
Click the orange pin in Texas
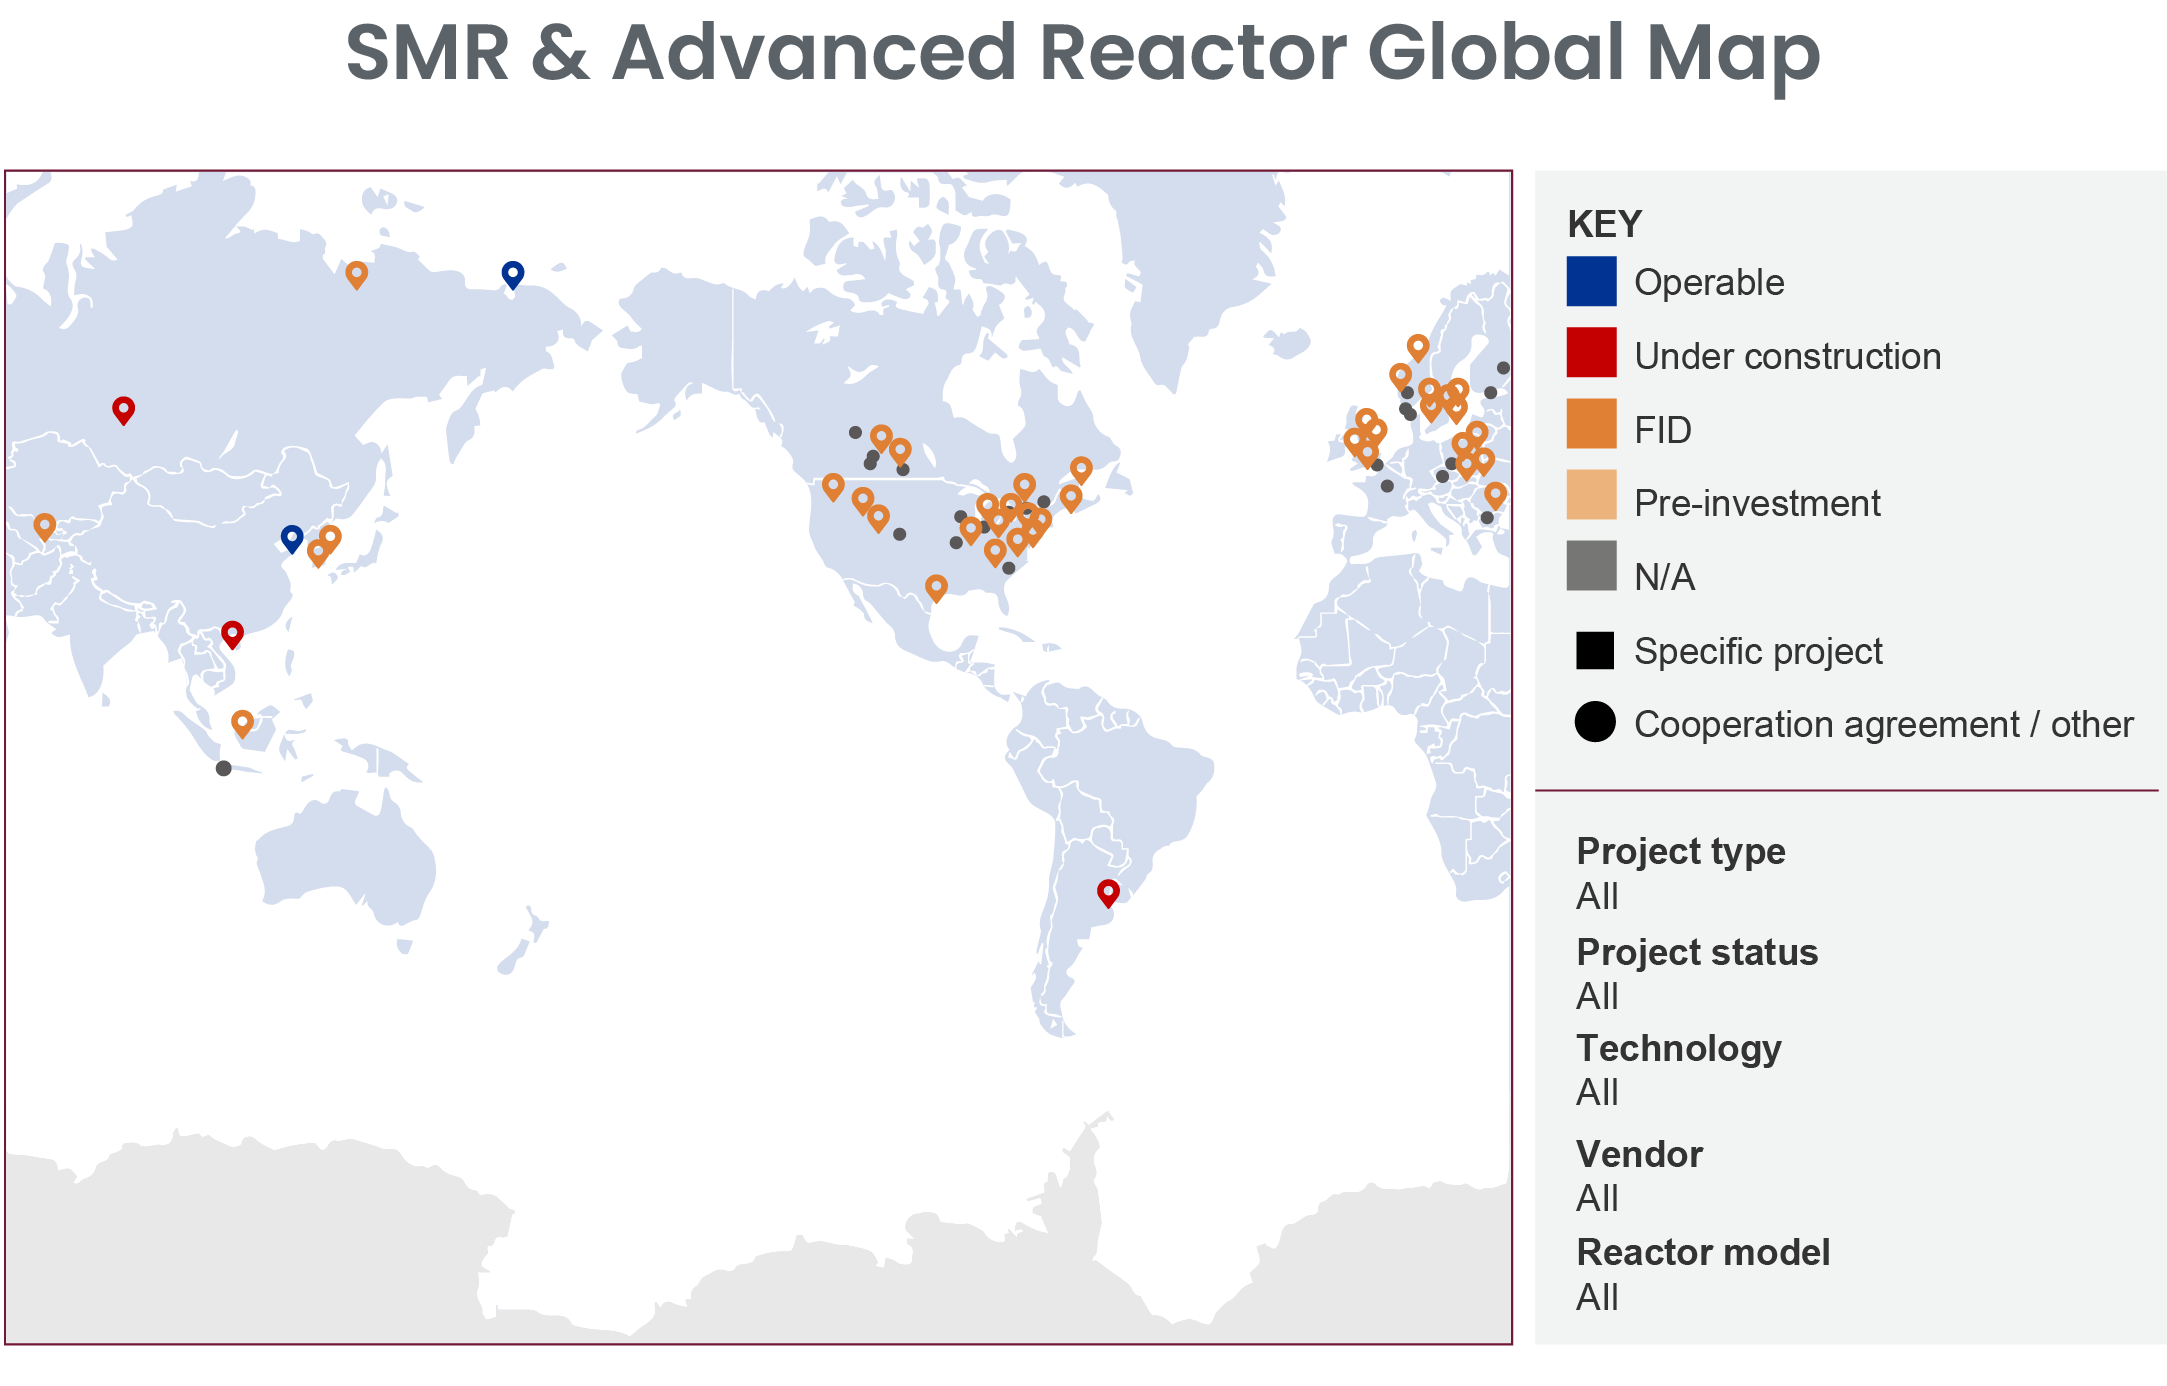click(936, 586)
